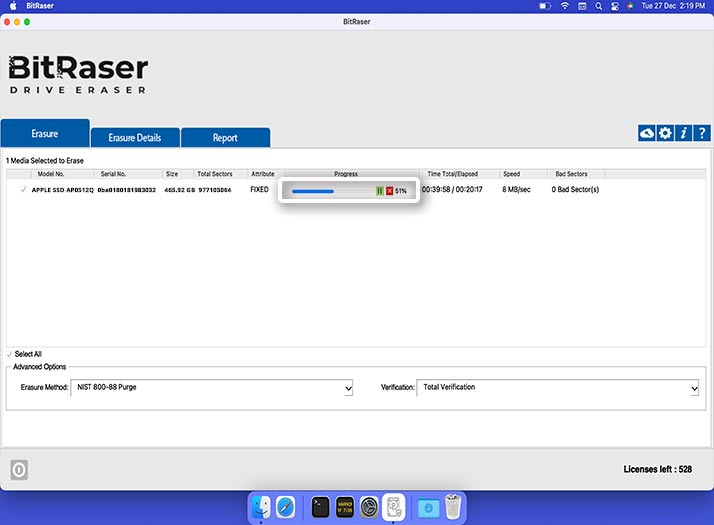Viewport: 714px width, 525px height.
Task: Toggle the APPLE SSD AP0512Q row checkbox
Action: click(23, 189)
